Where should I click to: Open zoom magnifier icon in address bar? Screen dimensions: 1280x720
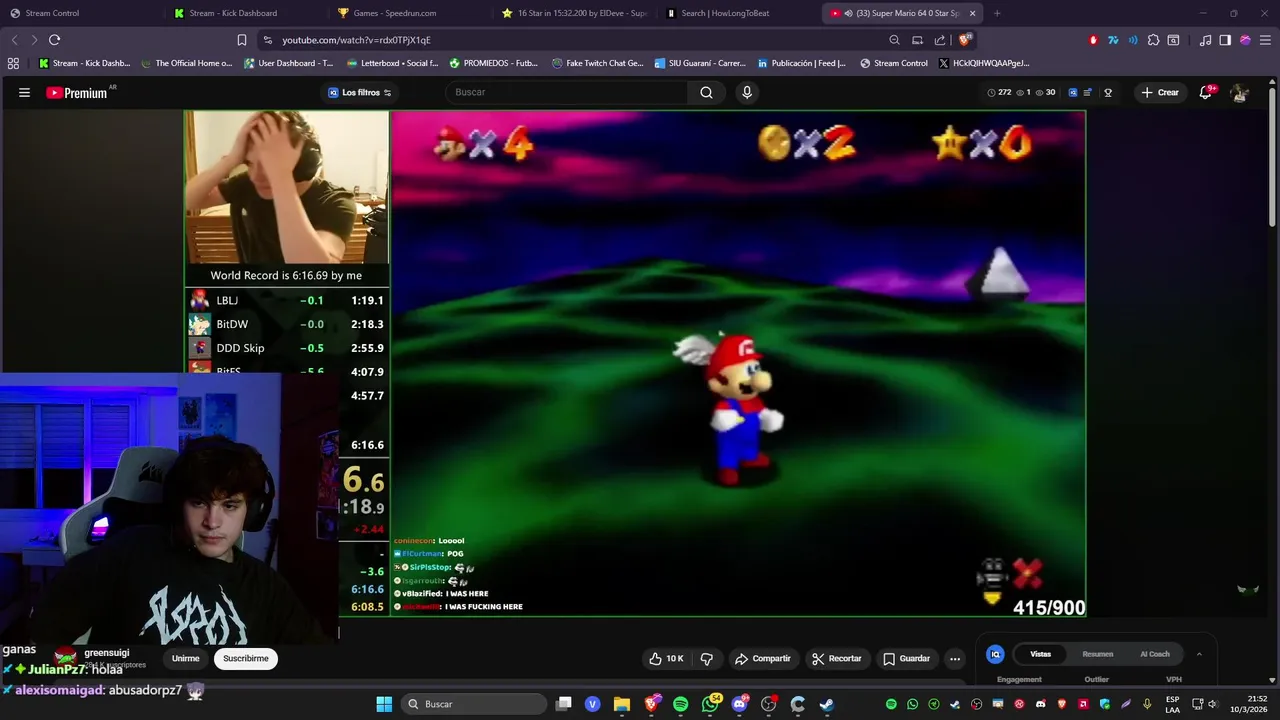coord(894,40)
